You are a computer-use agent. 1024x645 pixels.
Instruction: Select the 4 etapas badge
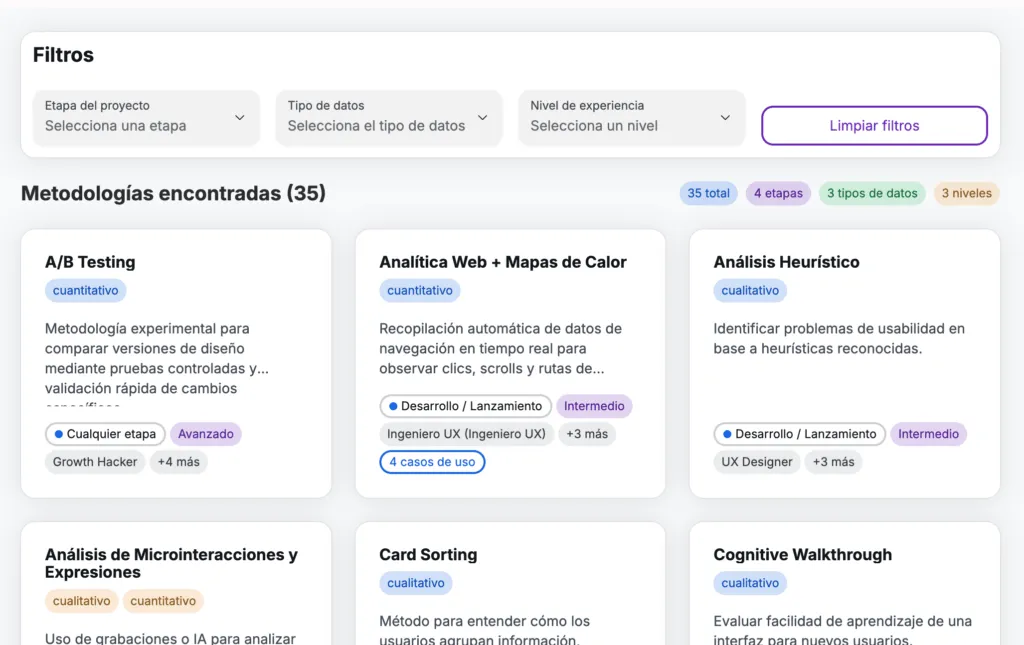778,194
